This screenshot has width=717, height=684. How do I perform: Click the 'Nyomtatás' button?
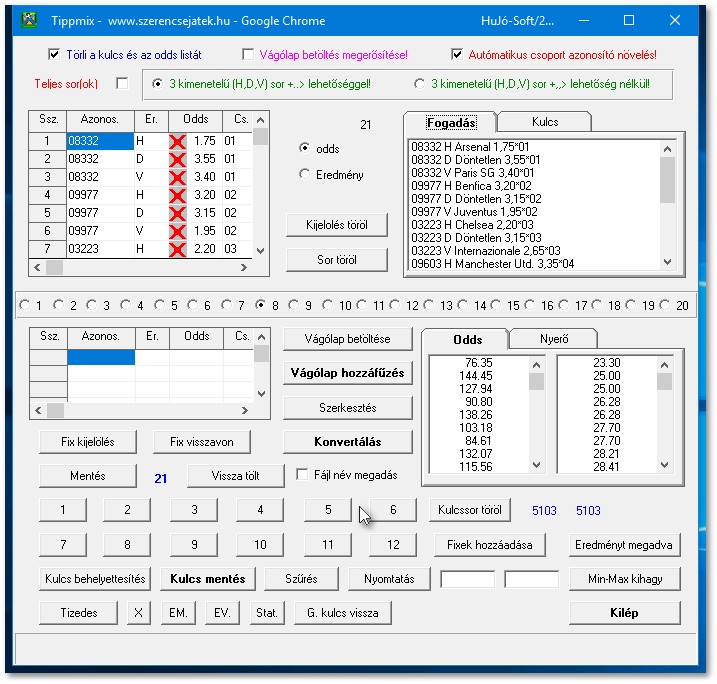[389, 579]
